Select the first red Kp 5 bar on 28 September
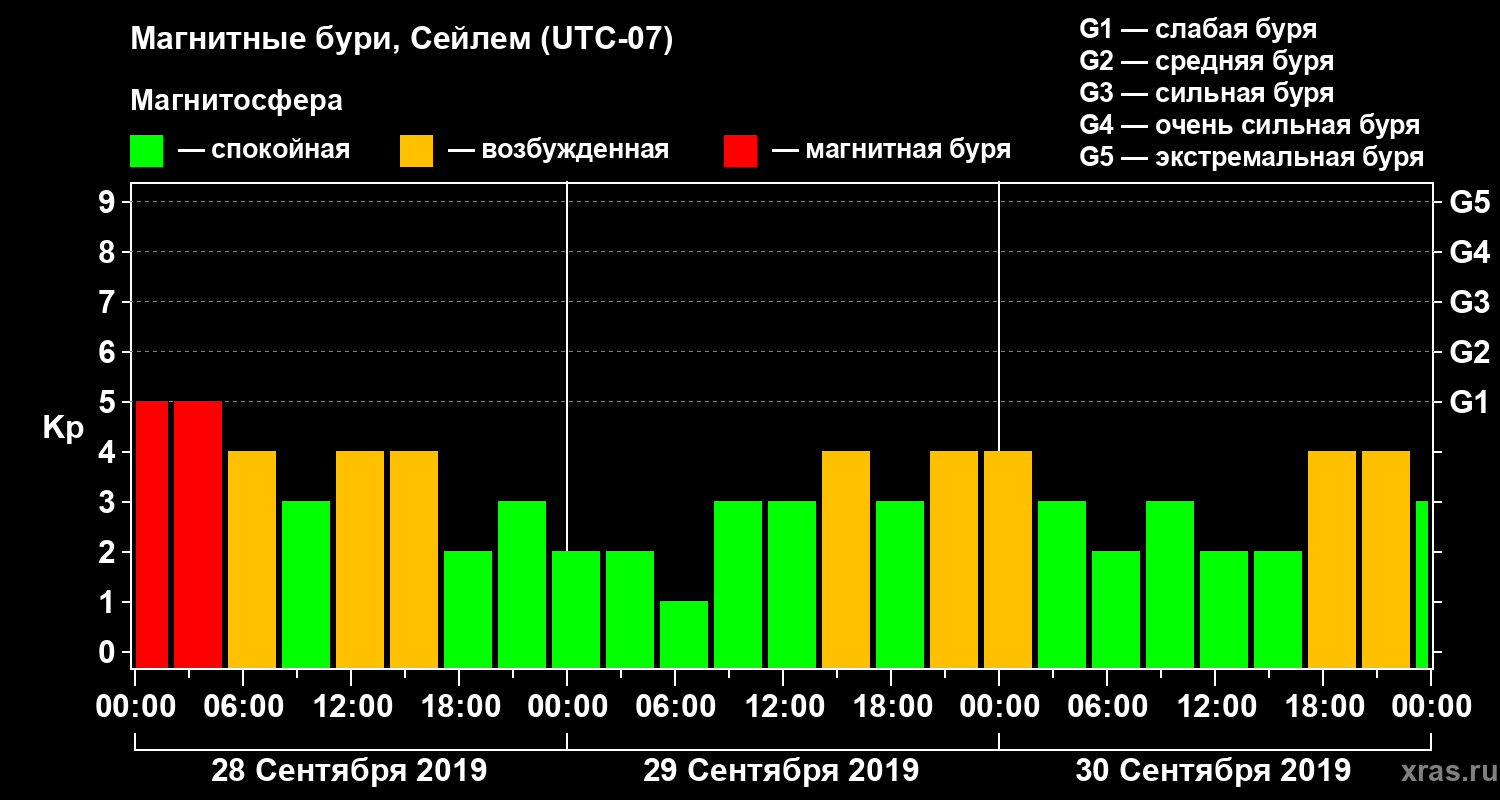The image size is (1500, 800). (x=152, y=534)
